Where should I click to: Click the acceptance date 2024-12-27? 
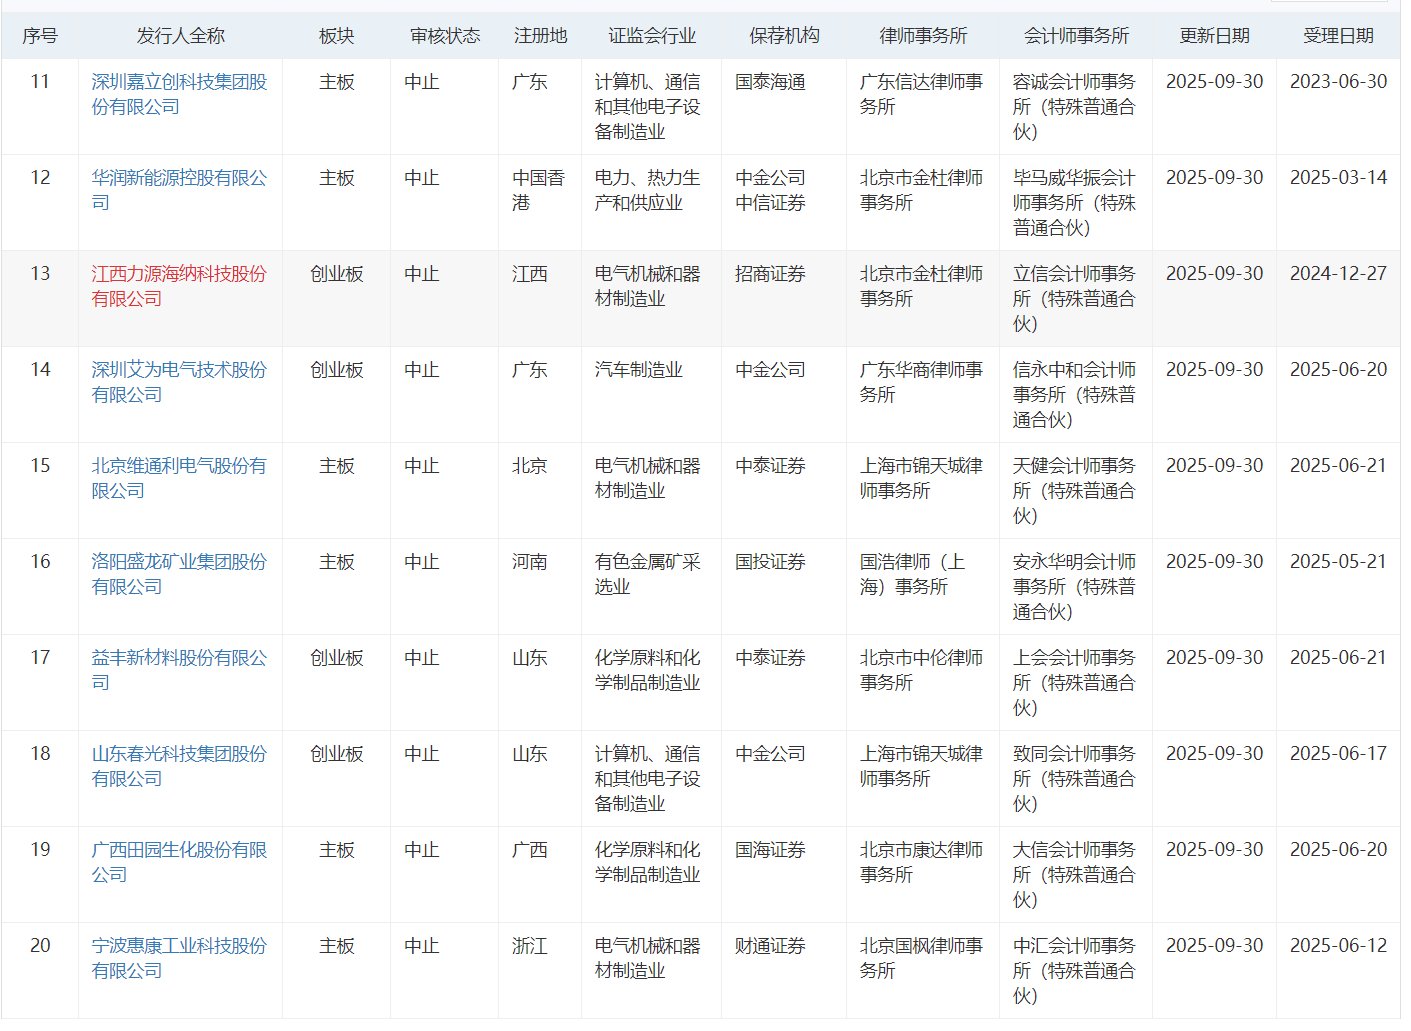tap(1339, 274)
